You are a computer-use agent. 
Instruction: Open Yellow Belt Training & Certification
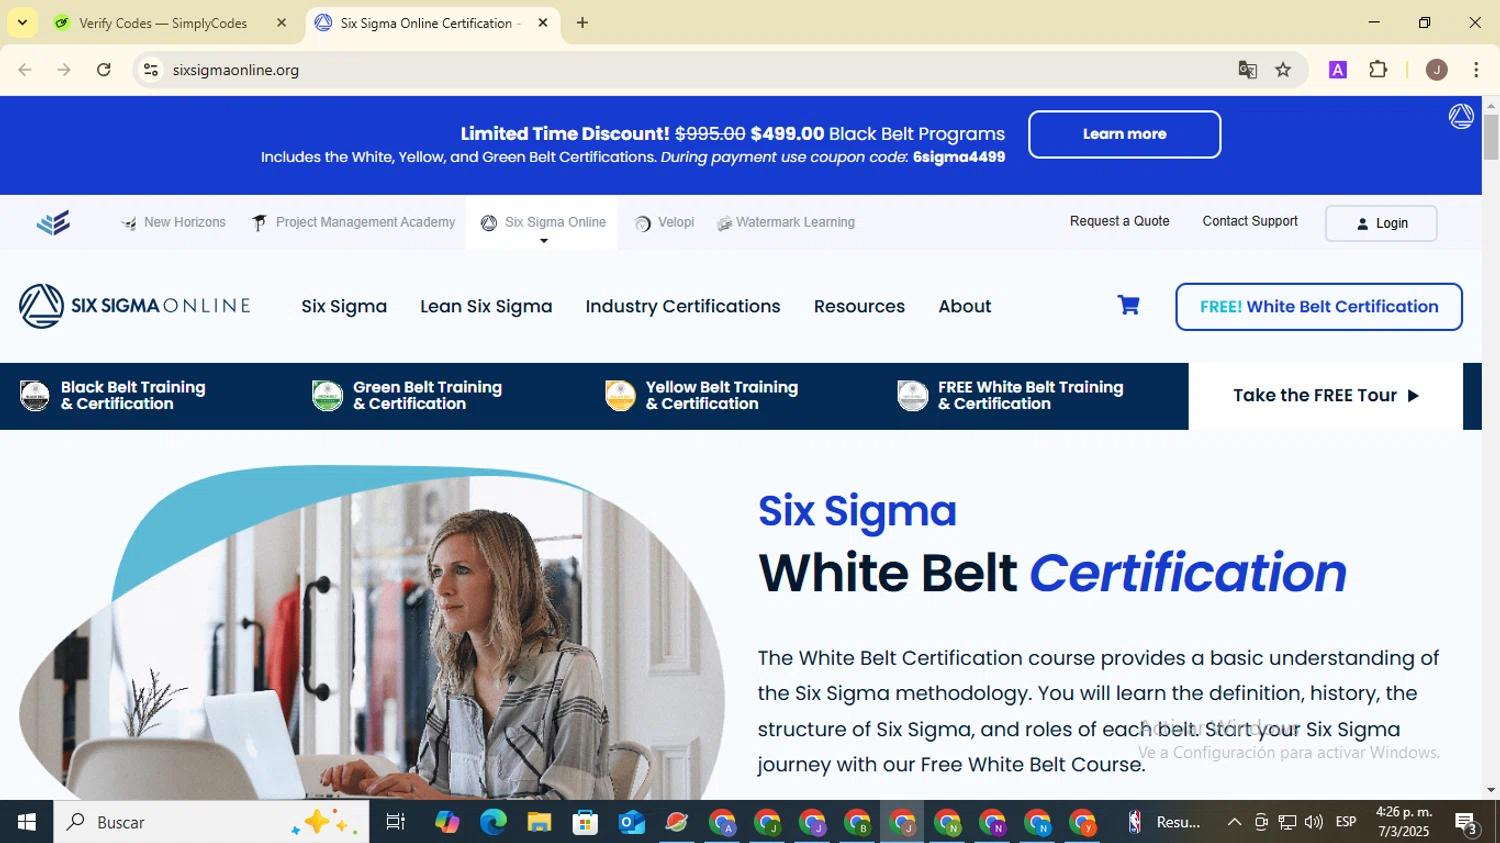[702, 396]
